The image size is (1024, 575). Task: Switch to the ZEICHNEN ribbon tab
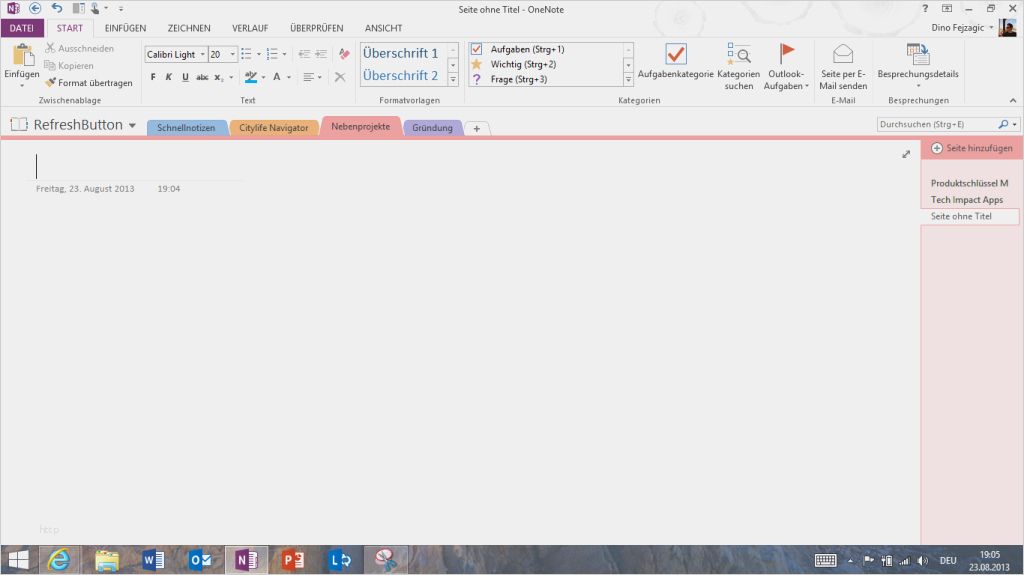[189, 28]
